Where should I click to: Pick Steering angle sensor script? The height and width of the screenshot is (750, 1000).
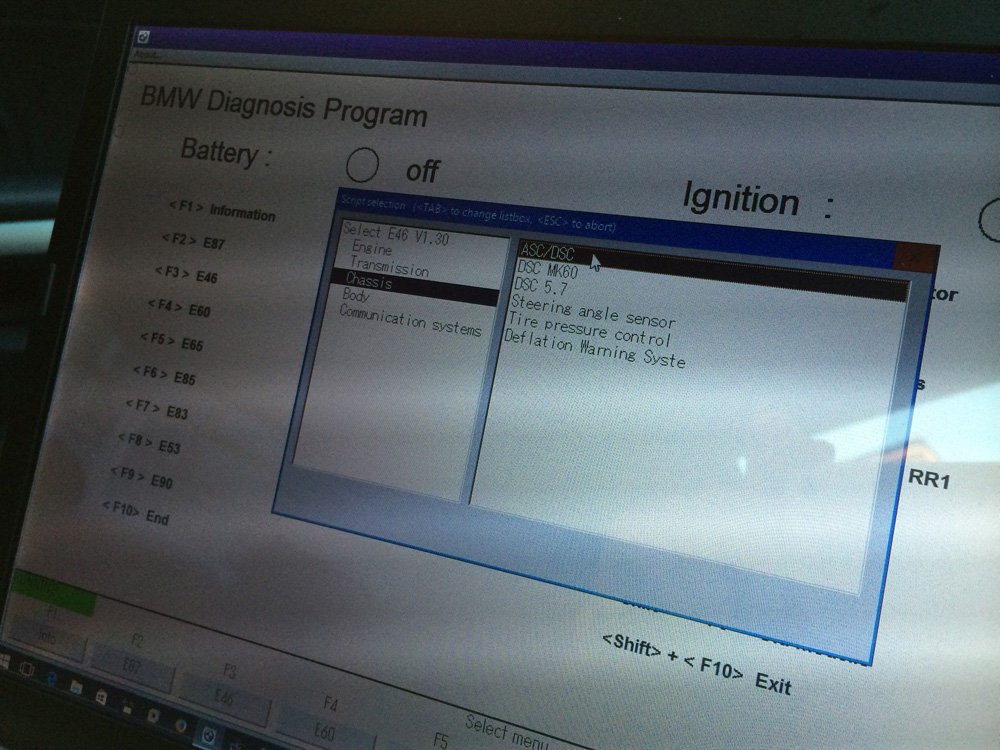[592, 311]
